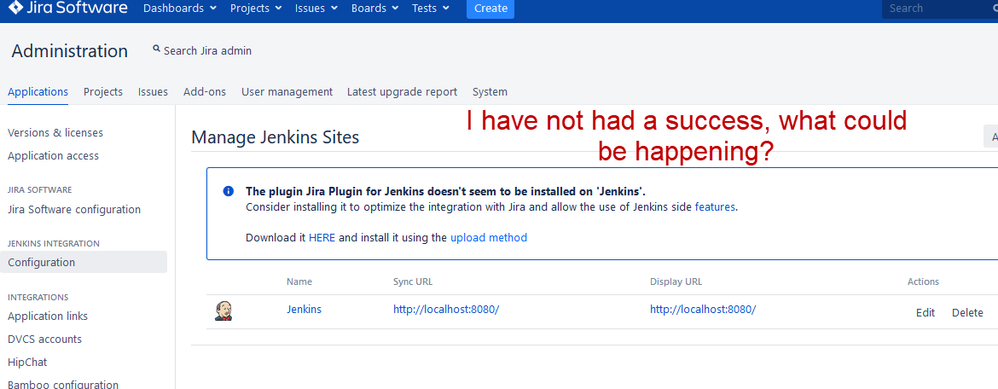Image resolution: width=998 pixels, height=389 pixels.
Task: Open Bamboo configuration in sidebar
Action: pyautogui.click(x=63, y=384)
